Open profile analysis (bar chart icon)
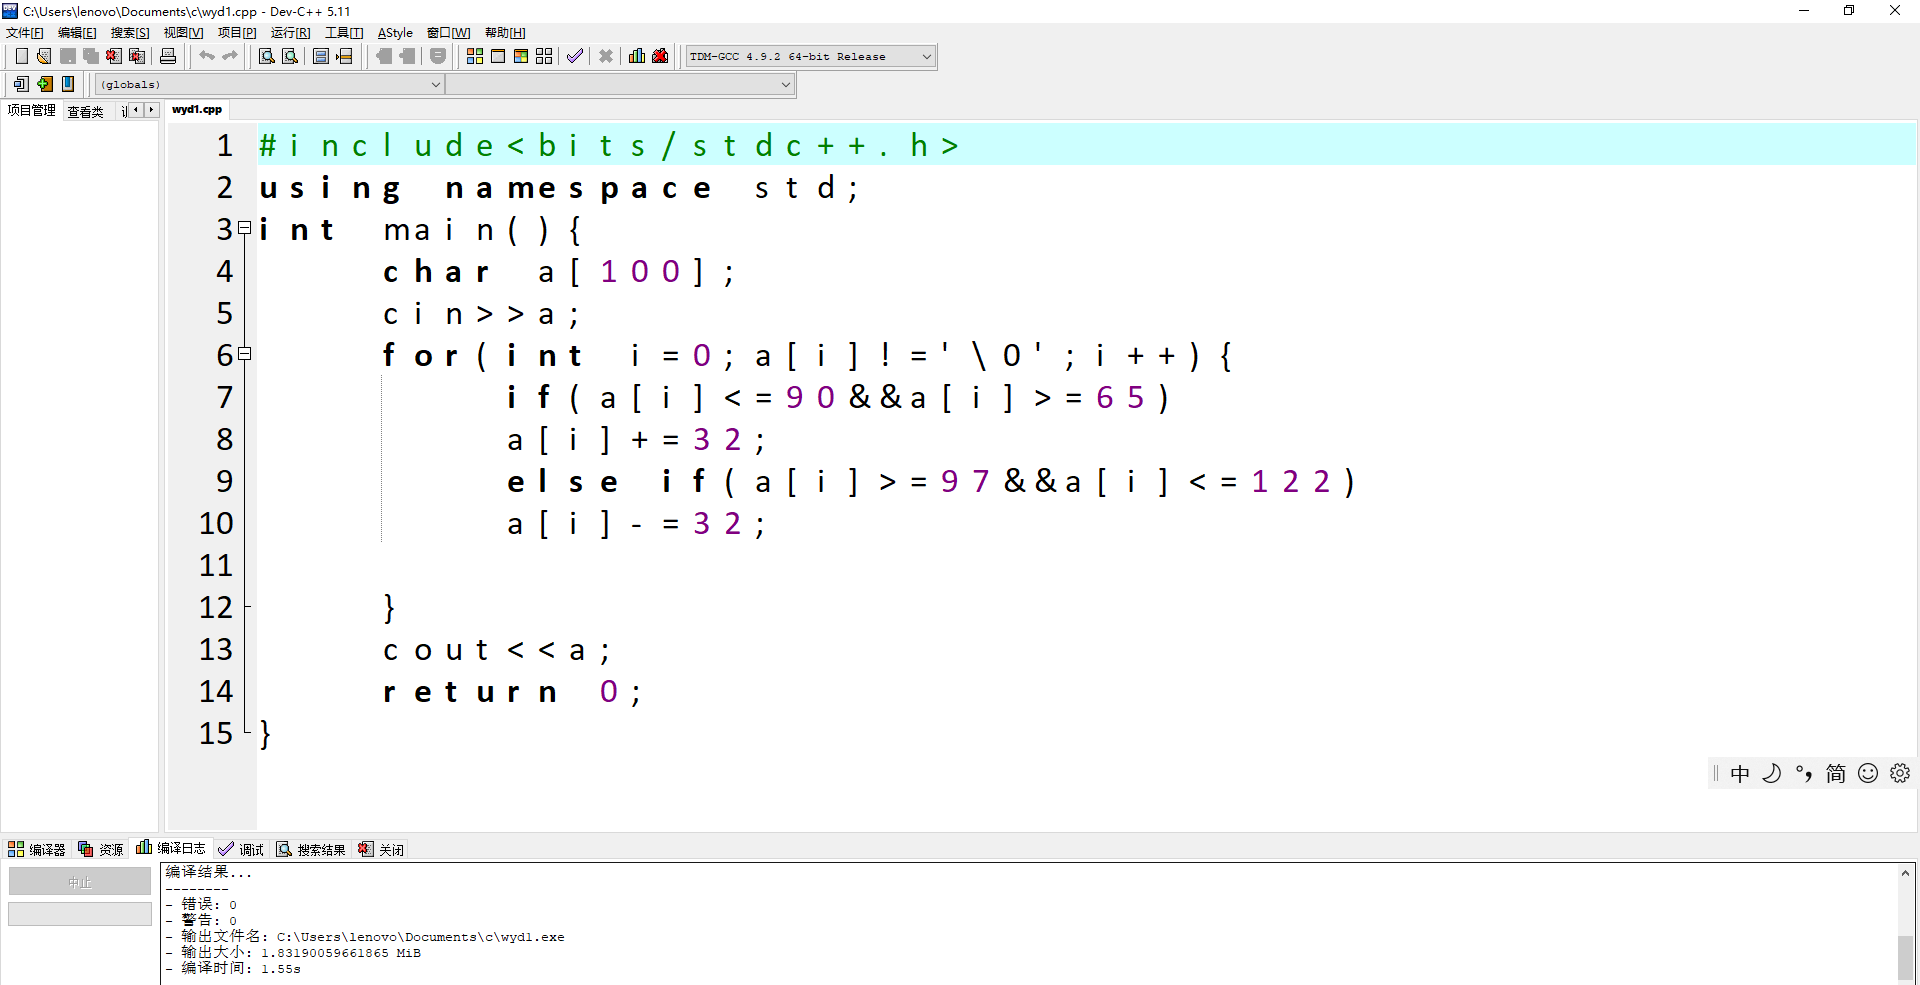The width and height of the screenshot is (1920, 985). coord(637,57)
